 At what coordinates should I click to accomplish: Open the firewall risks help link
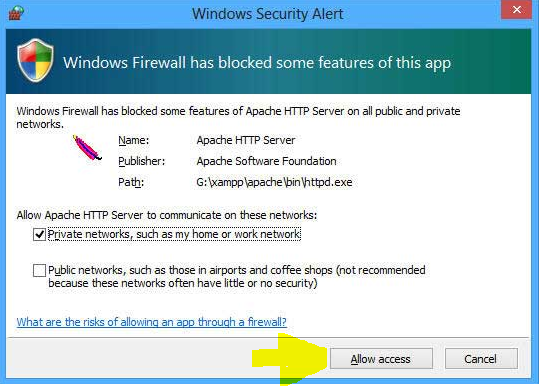(151, 322)
